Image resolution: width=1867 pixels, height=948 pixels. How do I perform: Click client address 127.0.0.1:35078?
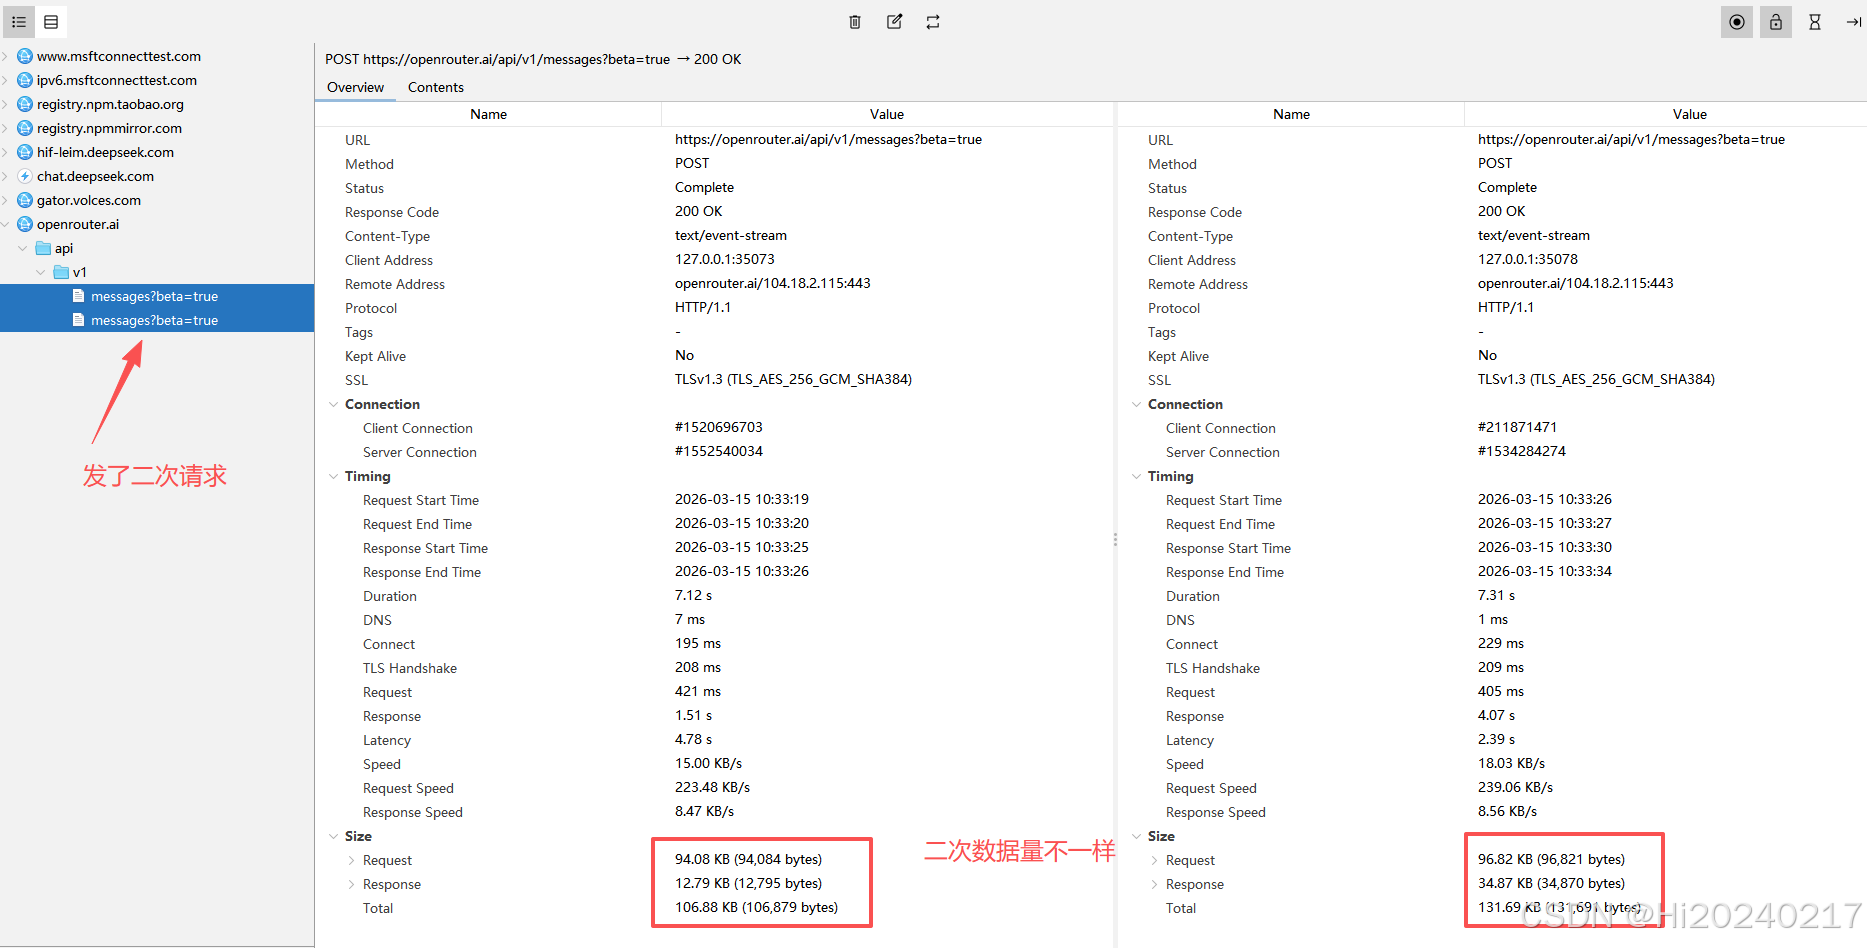(x=1527, y=259)
